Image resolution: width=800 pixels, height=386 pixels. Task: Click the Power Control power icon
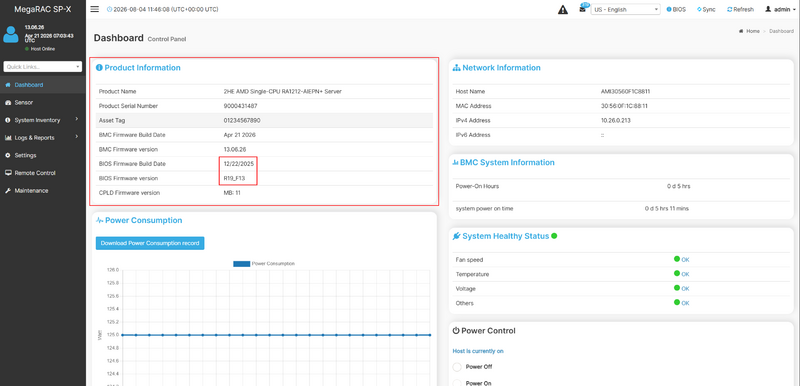tap(456, 330)
